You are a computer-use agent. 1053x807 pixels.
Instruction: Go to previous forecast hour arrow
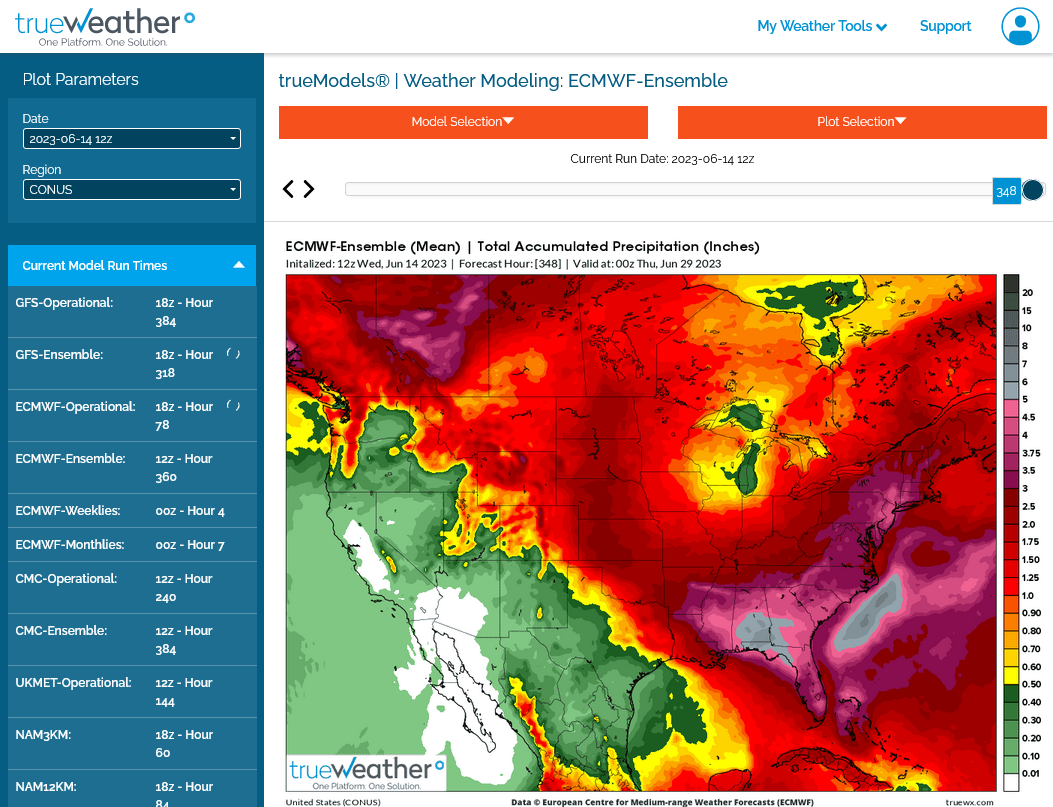coord(289,189)
